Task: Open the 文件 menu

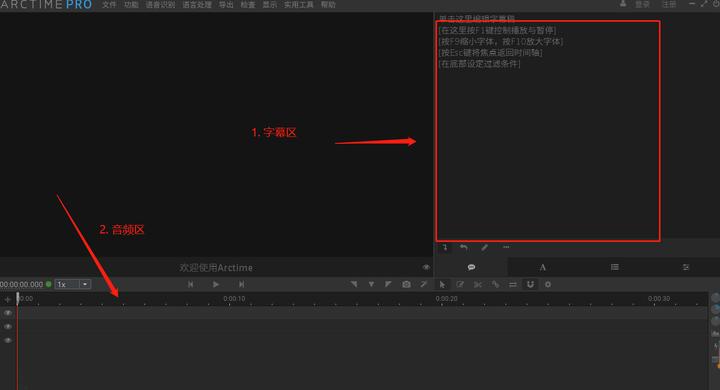Action: pyautogui.click(x=109, y=5)
